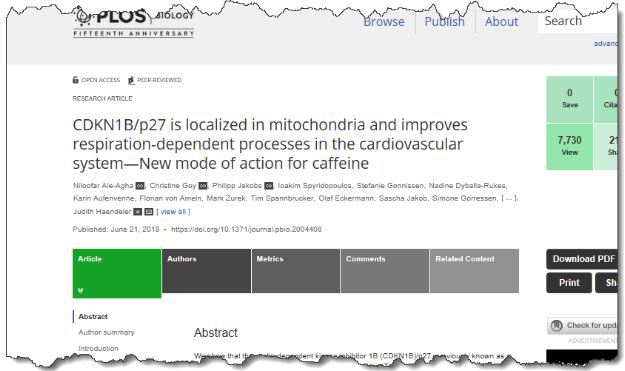Click the Check for updates icon
This screenshot has width=625, height=371.
coord(556,326)
